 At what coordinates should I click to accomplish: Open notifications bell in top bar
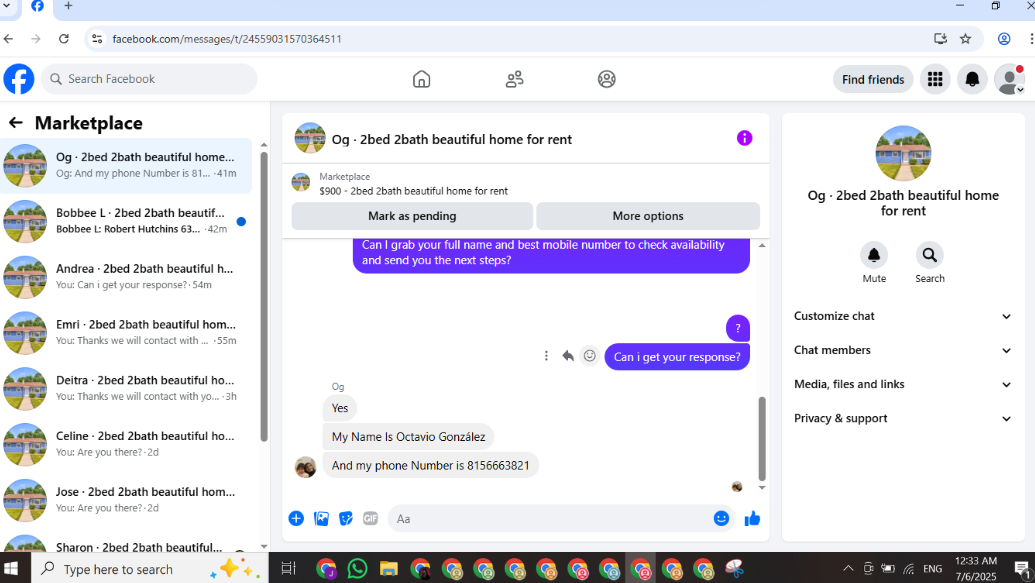972,79
